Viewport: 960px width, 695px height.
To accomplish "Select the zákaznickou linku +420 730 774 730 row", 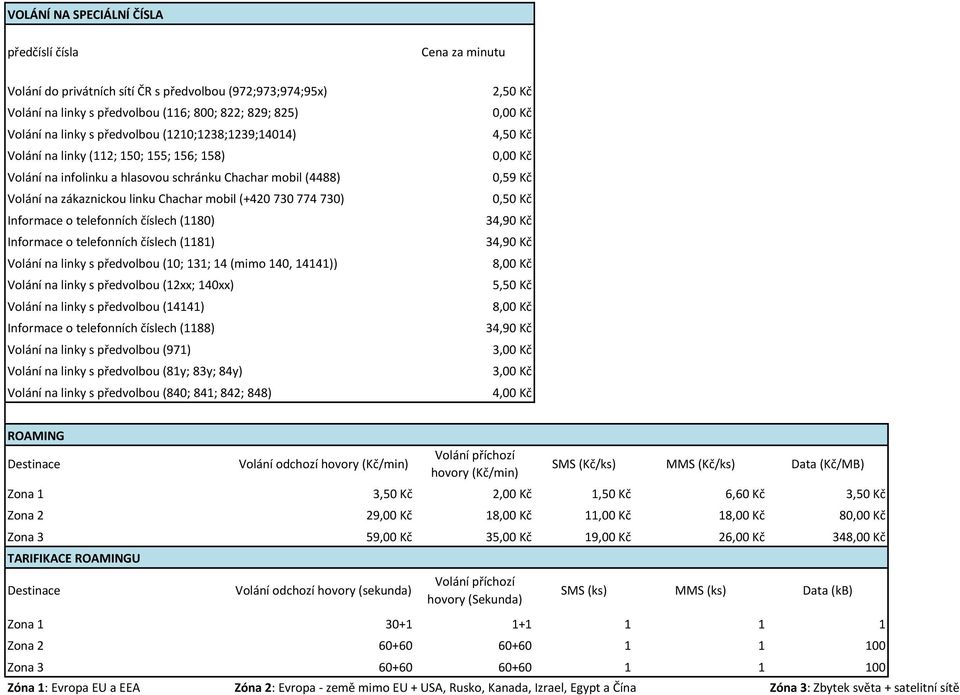I will coord(269,199).
